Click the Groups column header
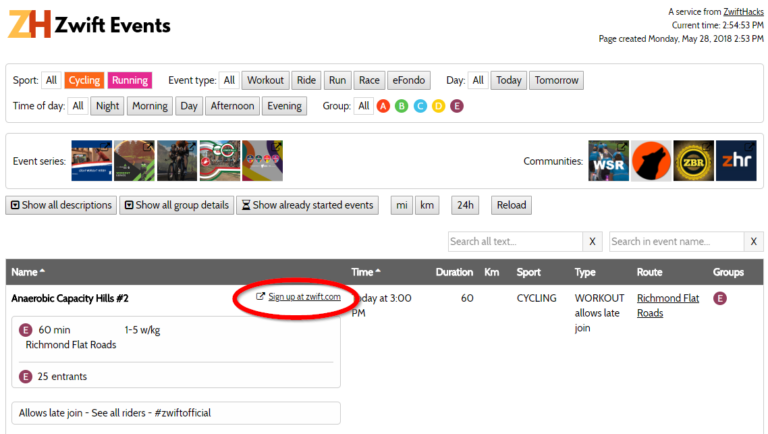 728,272
